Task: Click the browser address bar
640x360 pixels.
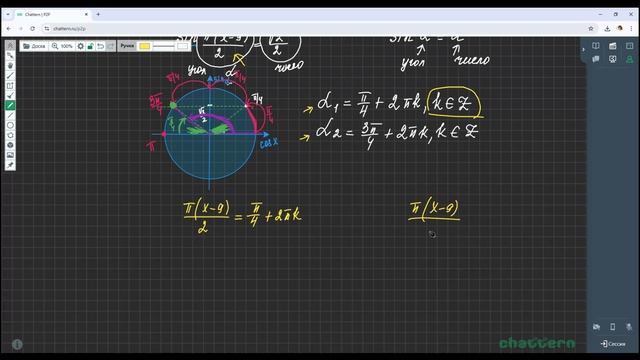Action: (x=320, y=29)
